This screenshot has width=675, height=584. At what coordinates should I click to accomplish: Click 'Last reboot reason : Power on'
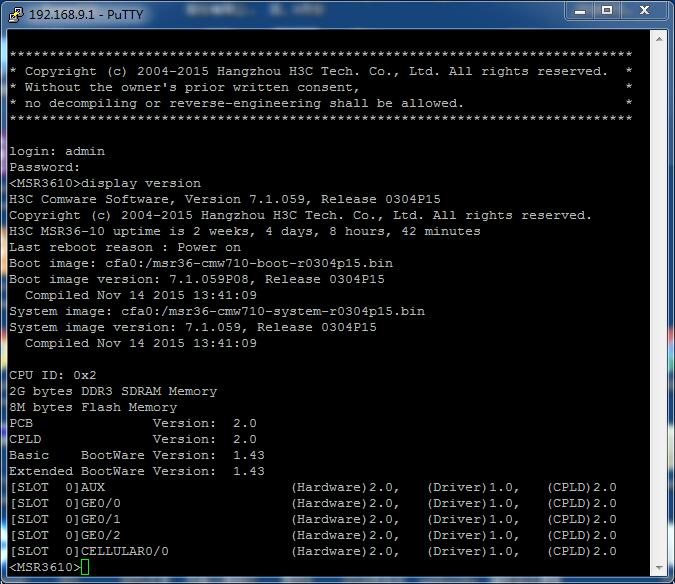[x=125, y=247]
